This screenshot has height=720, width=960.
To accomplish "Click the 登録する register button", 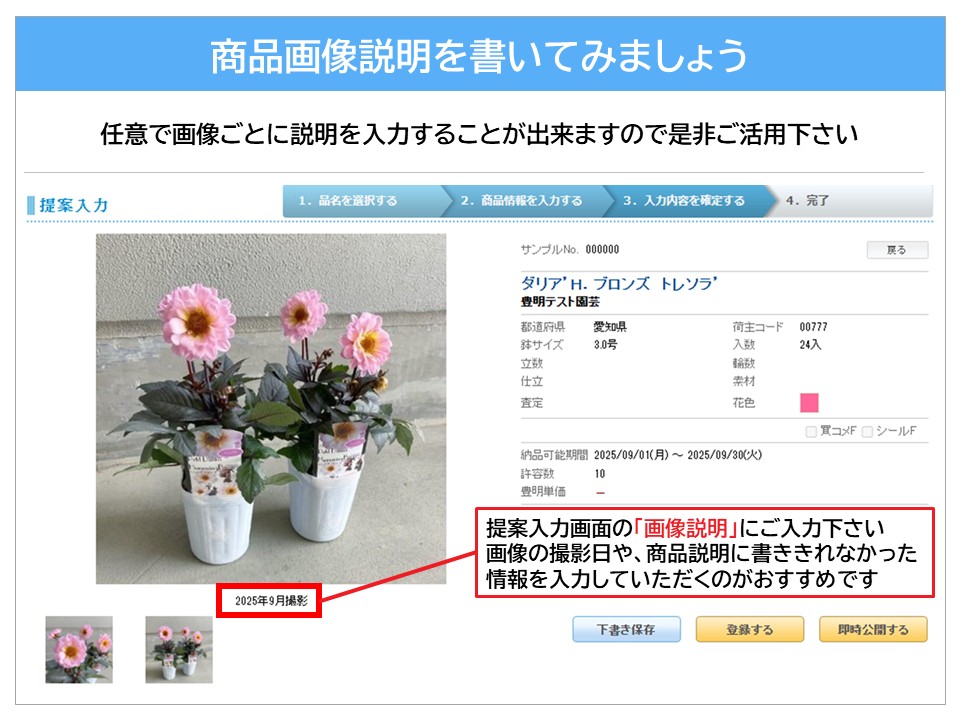I will pyautogui.click(x=749, y=629).
